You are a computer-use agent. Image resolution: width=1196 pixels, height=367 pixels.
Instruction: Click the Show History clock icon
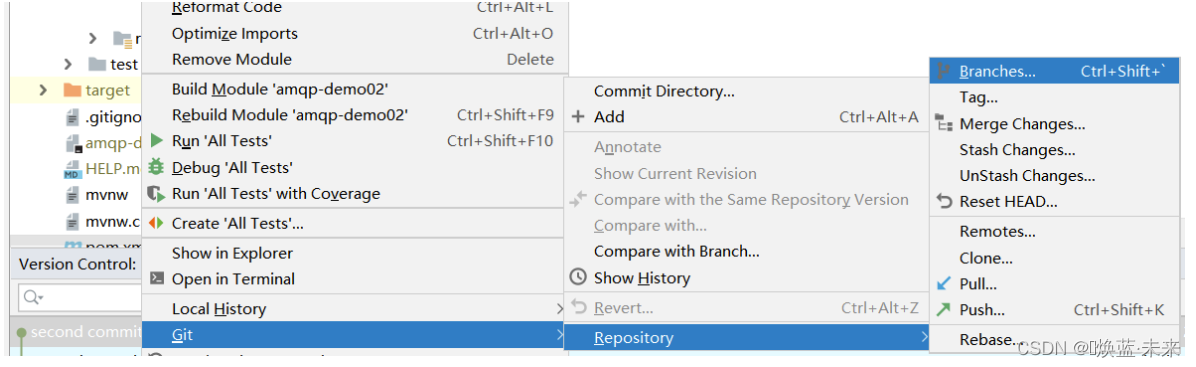(578, 278)
